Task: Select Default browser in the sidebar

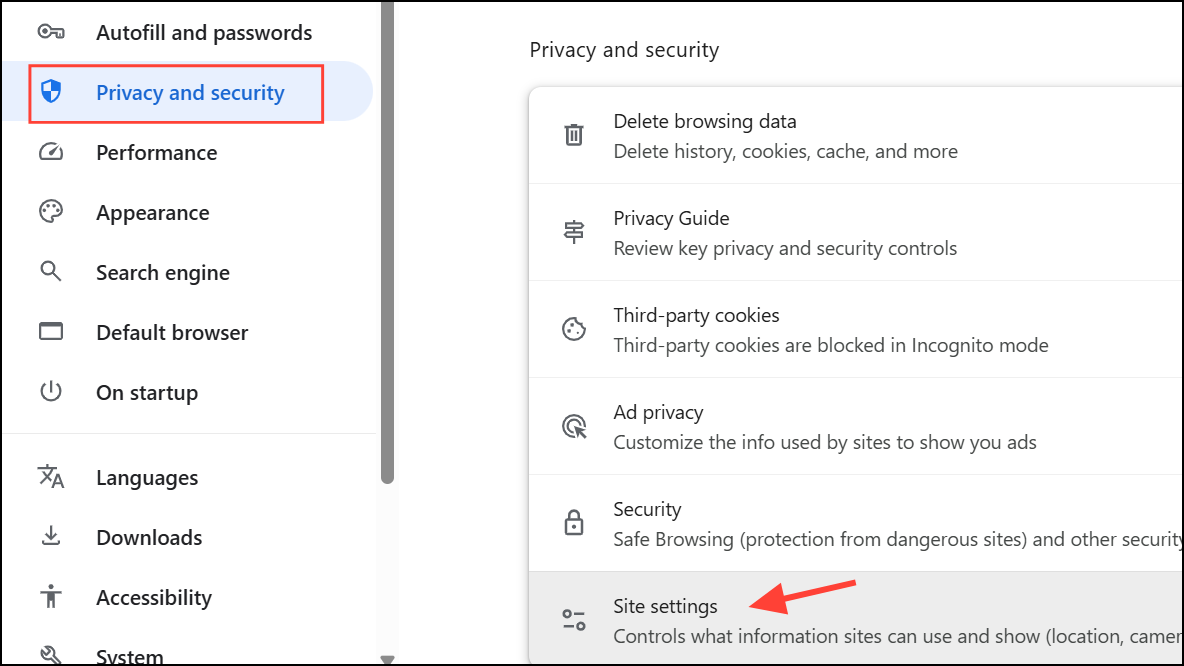Action: tap(172, 332)
